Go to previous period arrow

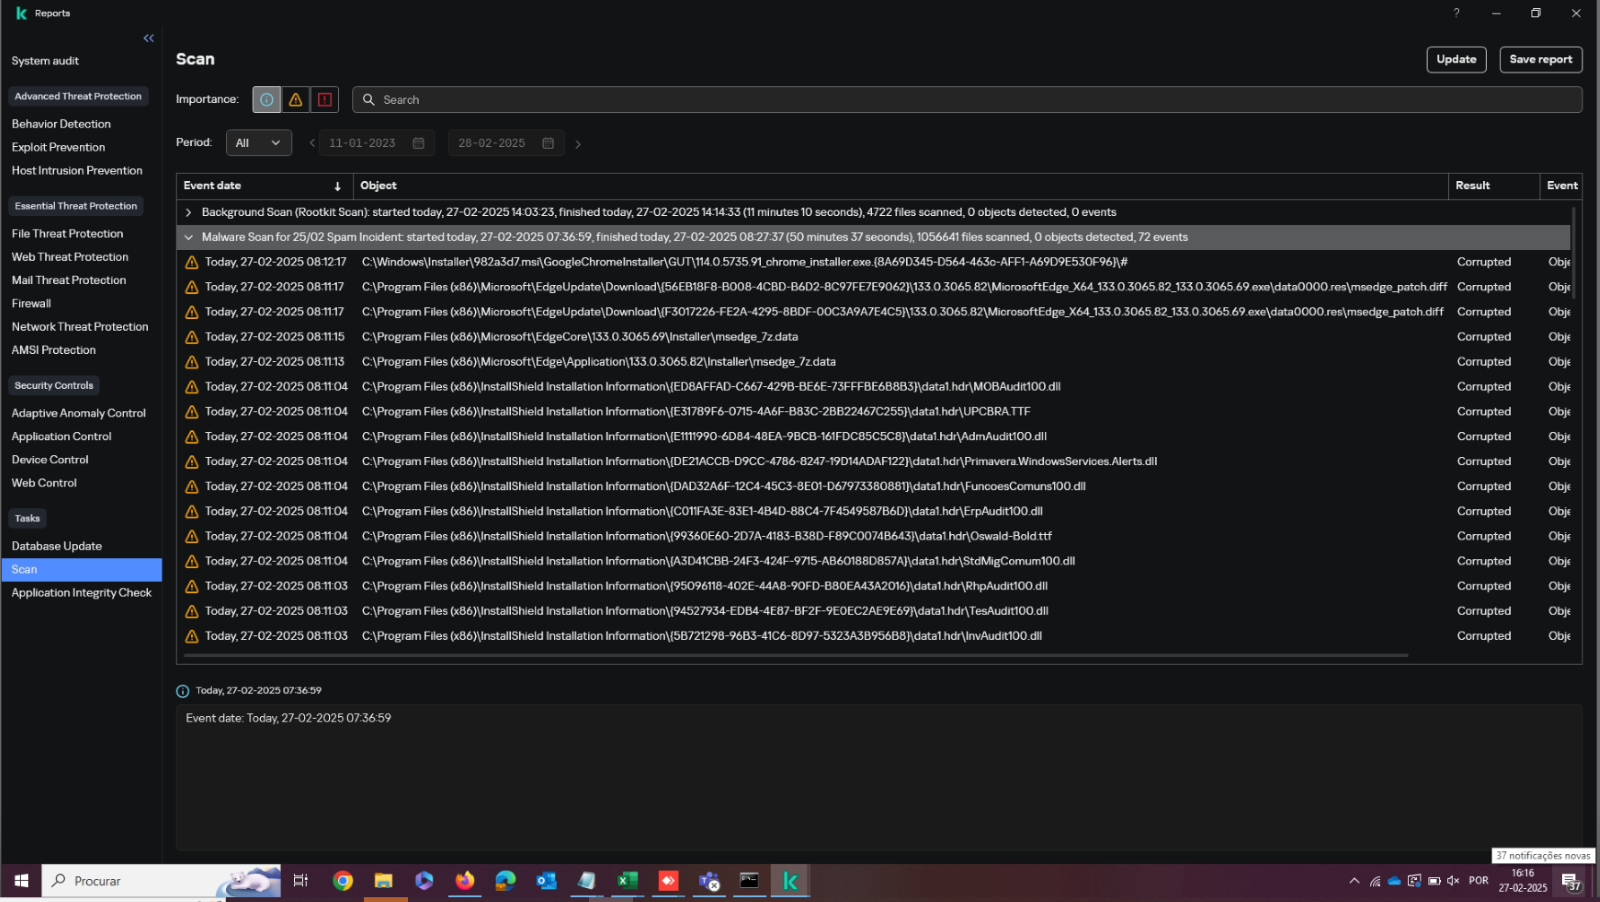click(312, 144)
